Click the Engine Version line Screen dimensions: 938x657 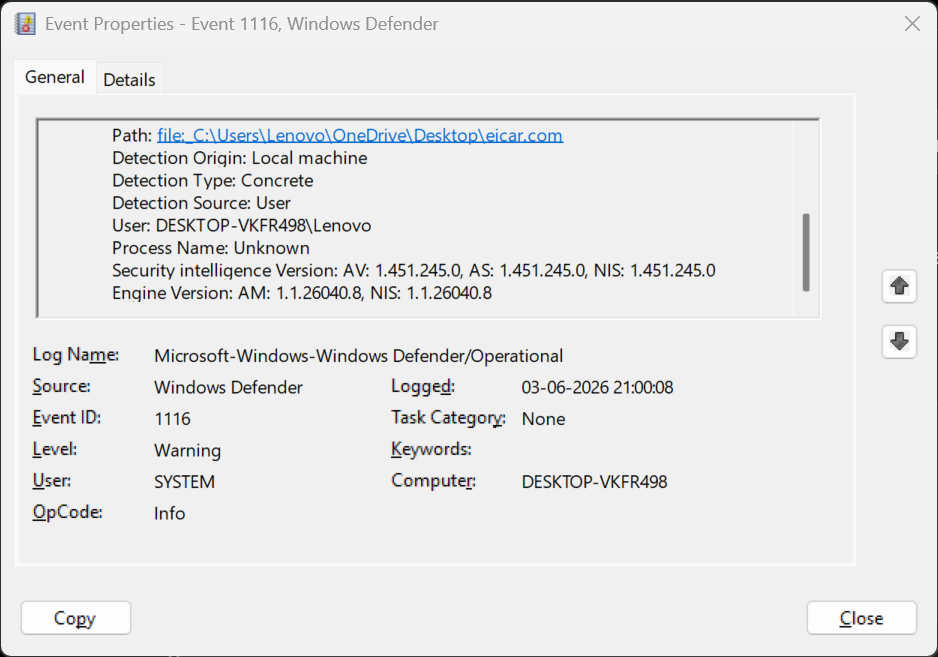point(302,293)
